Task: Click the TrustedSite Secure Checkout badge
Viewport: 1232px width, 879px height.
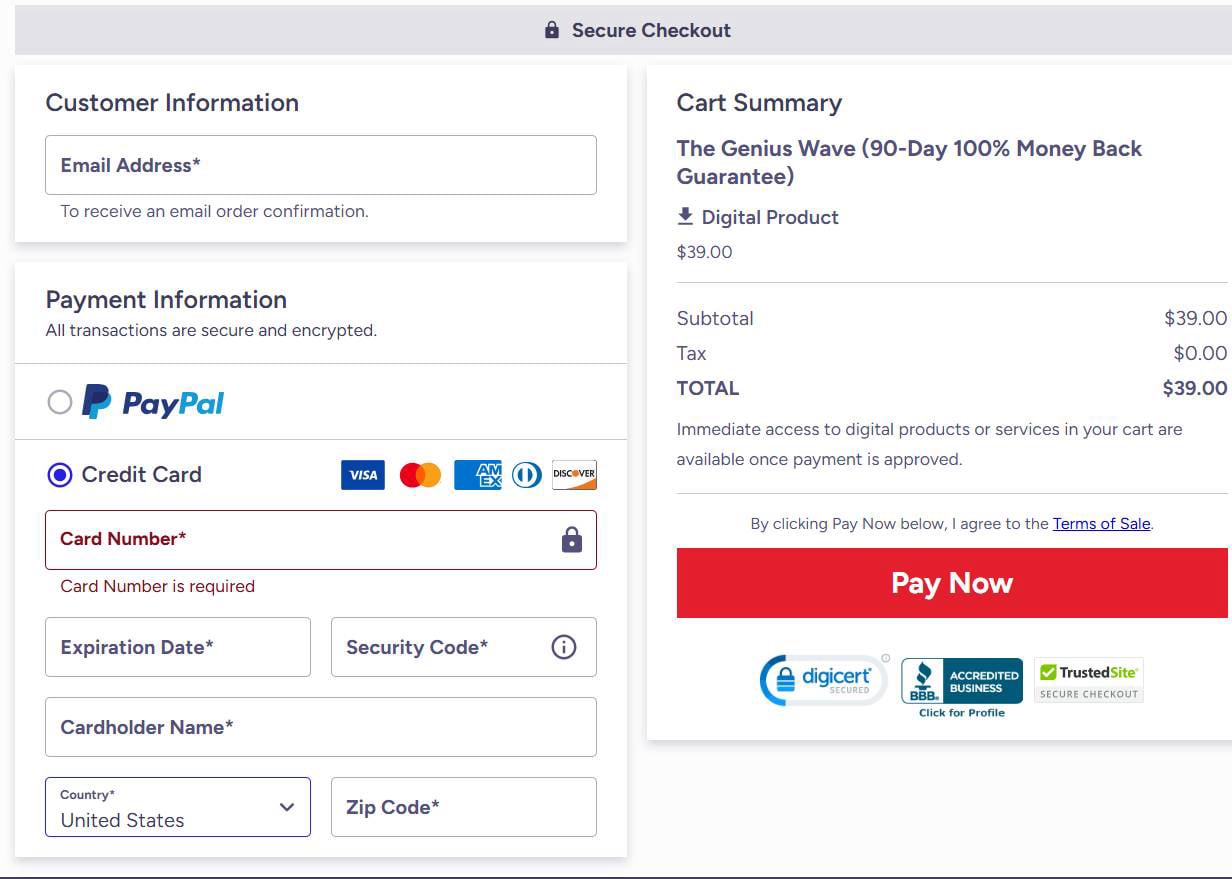Action: (1088, 681)
